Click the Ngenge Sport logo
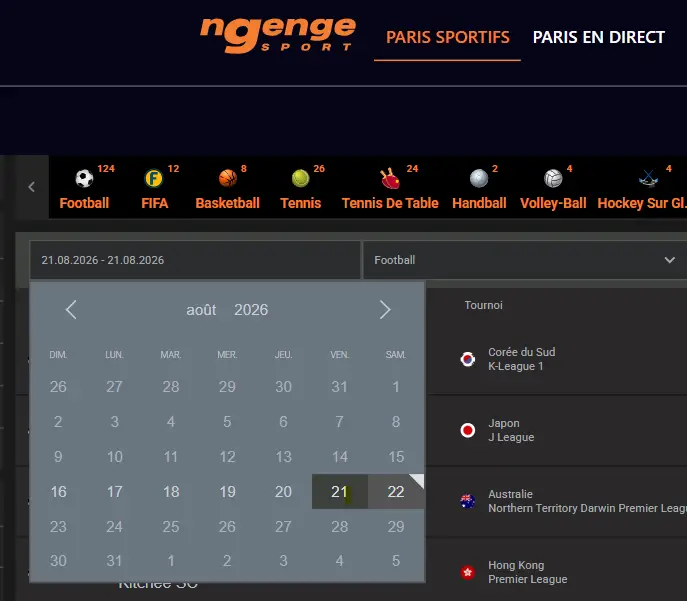The width and height of the screenshot is (687, 601). click(278, 35)
